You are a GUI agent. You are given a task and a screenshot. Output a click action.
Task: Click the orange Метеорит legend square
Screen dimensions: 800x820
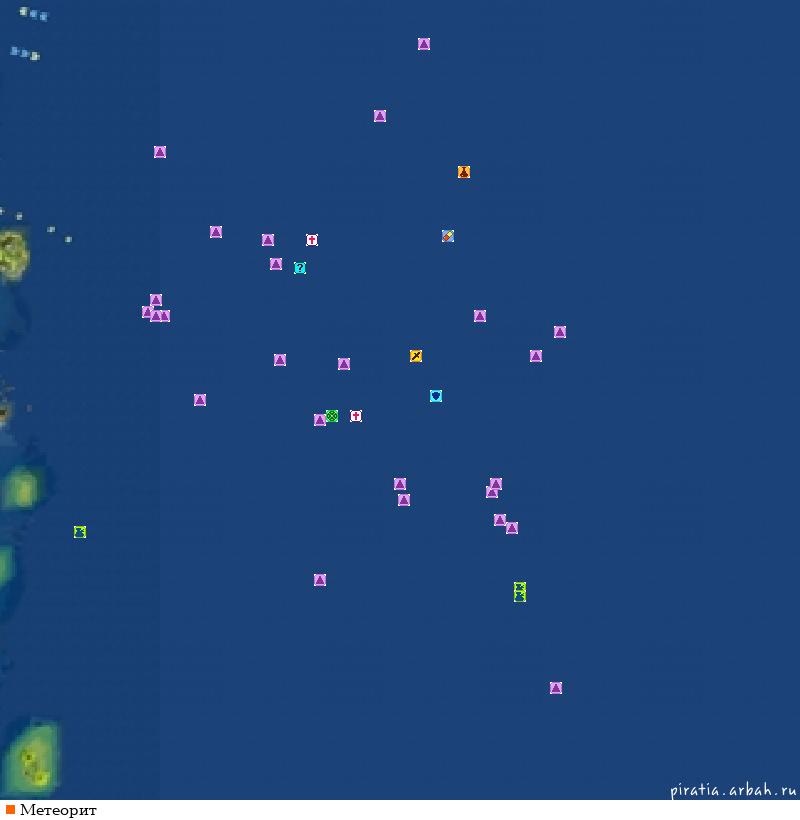[x=10, y=810]
